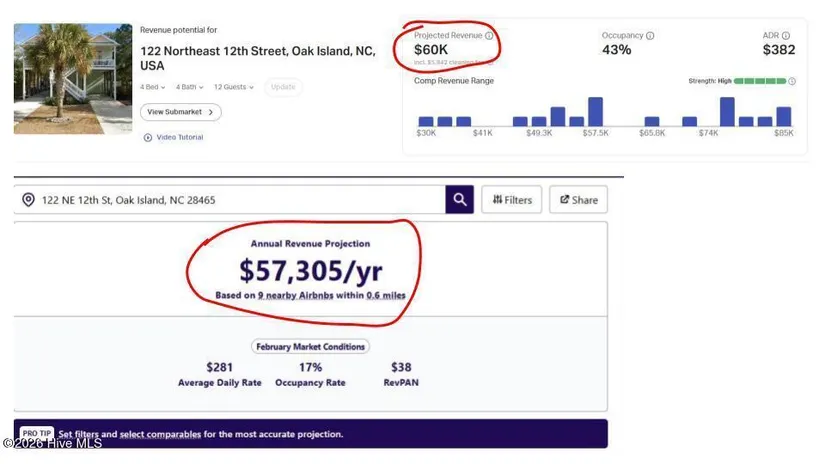Click the Update button
The image size is (825, 464).
pos(283,87)
